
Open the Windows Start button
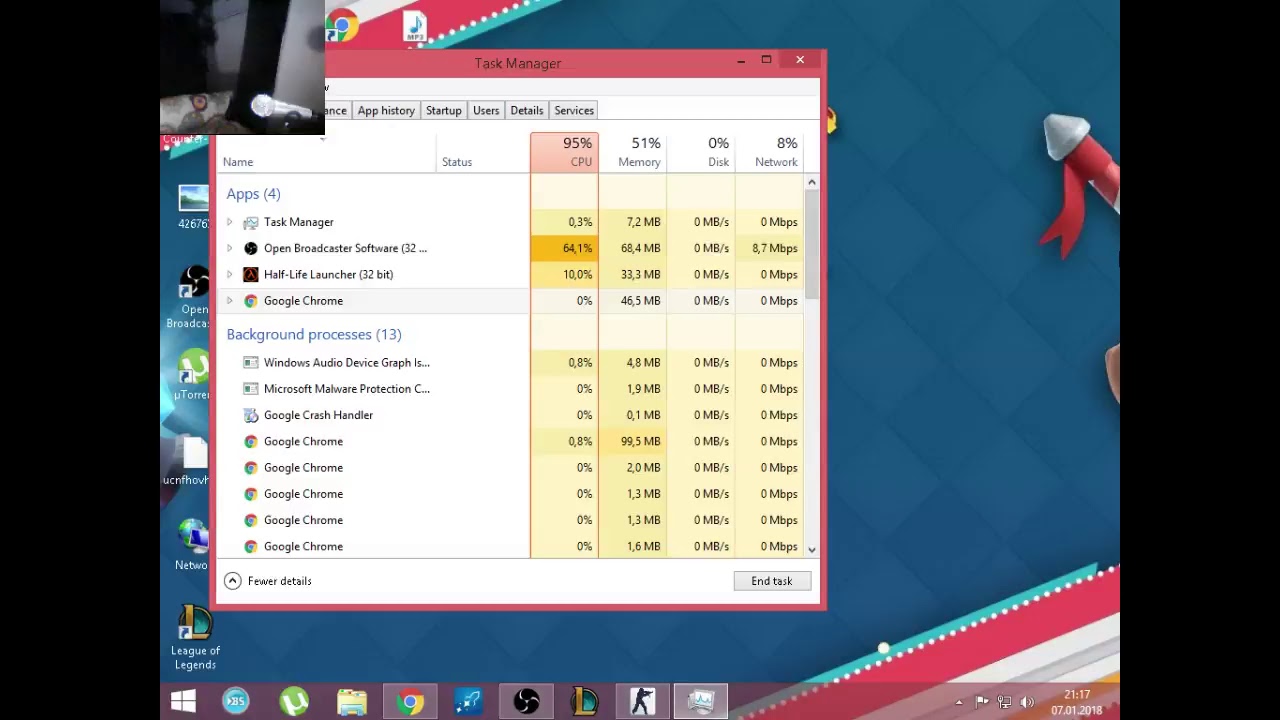(x=183, y=701)
